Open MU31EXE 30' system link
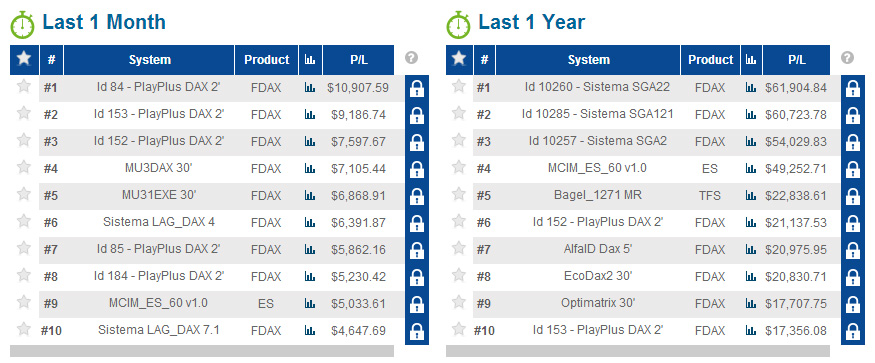 click(x=159, y=195)
